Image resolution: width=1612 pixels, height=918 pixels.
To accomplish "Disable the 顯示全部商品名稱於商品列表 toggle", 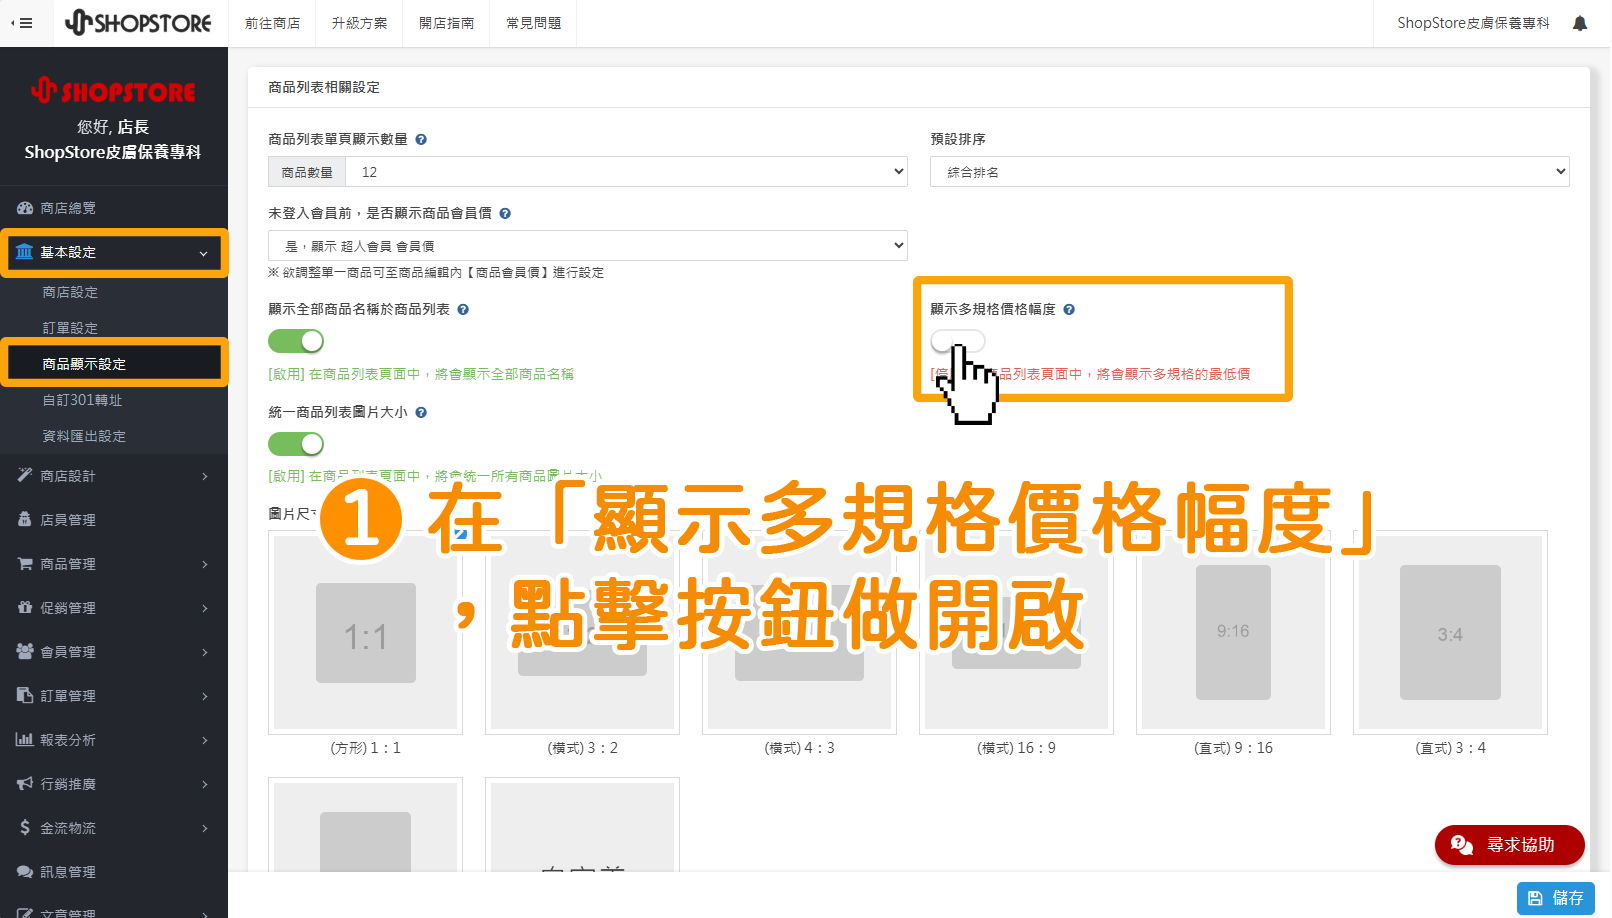I will (295, 341).
